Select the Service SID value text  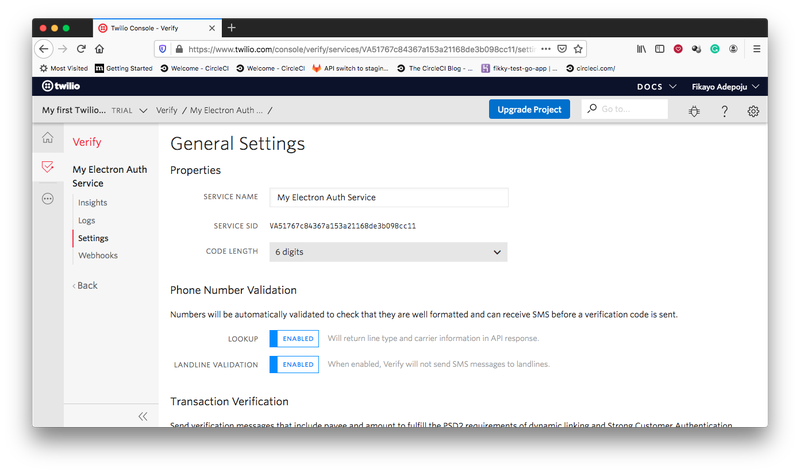342,226
